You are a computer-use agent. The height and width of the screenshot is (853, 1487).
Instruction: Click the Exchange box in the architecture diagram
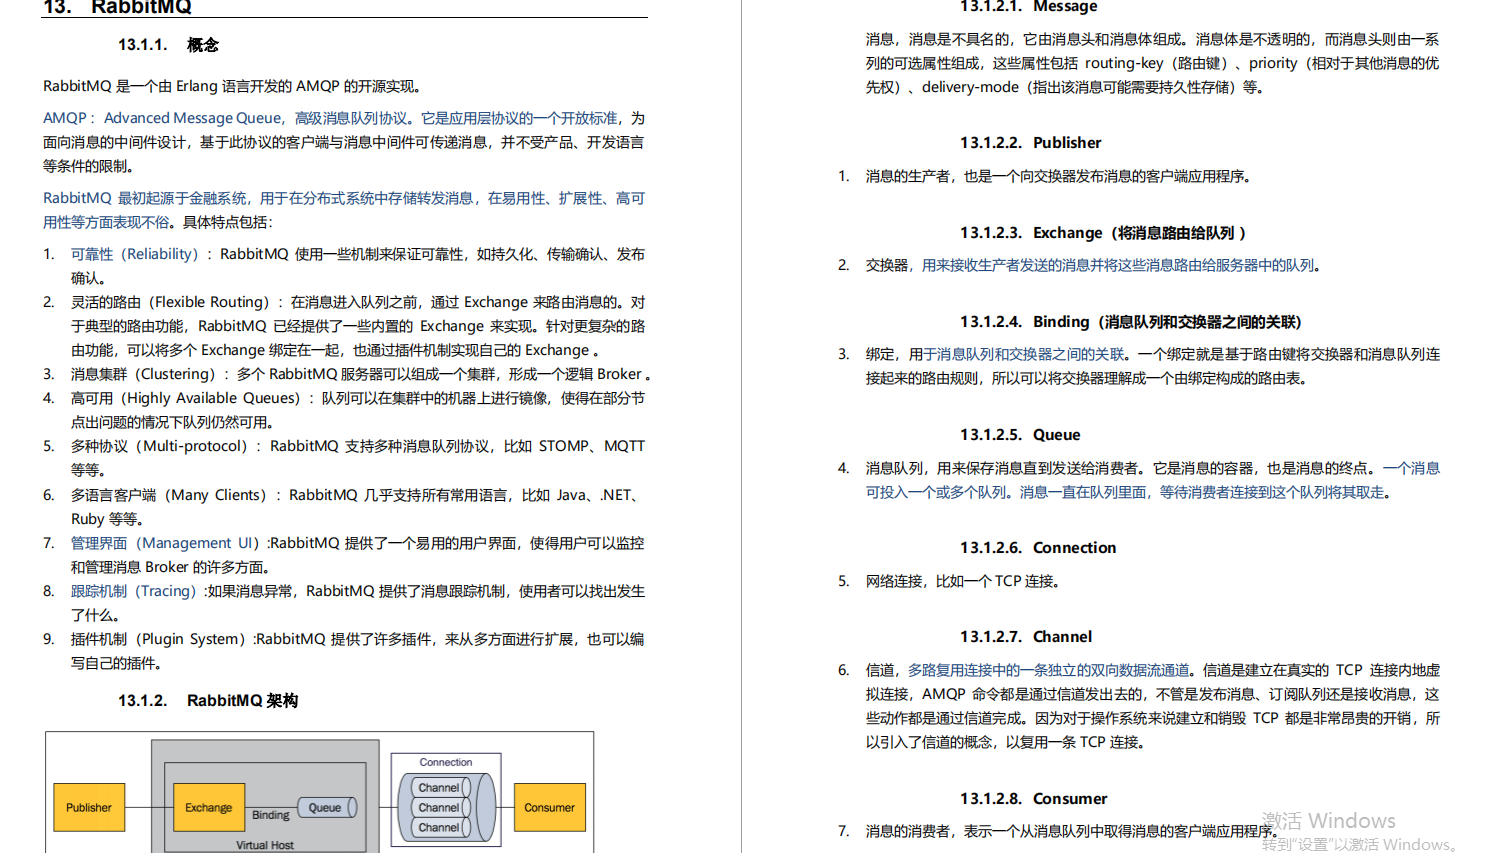(208, 807)
